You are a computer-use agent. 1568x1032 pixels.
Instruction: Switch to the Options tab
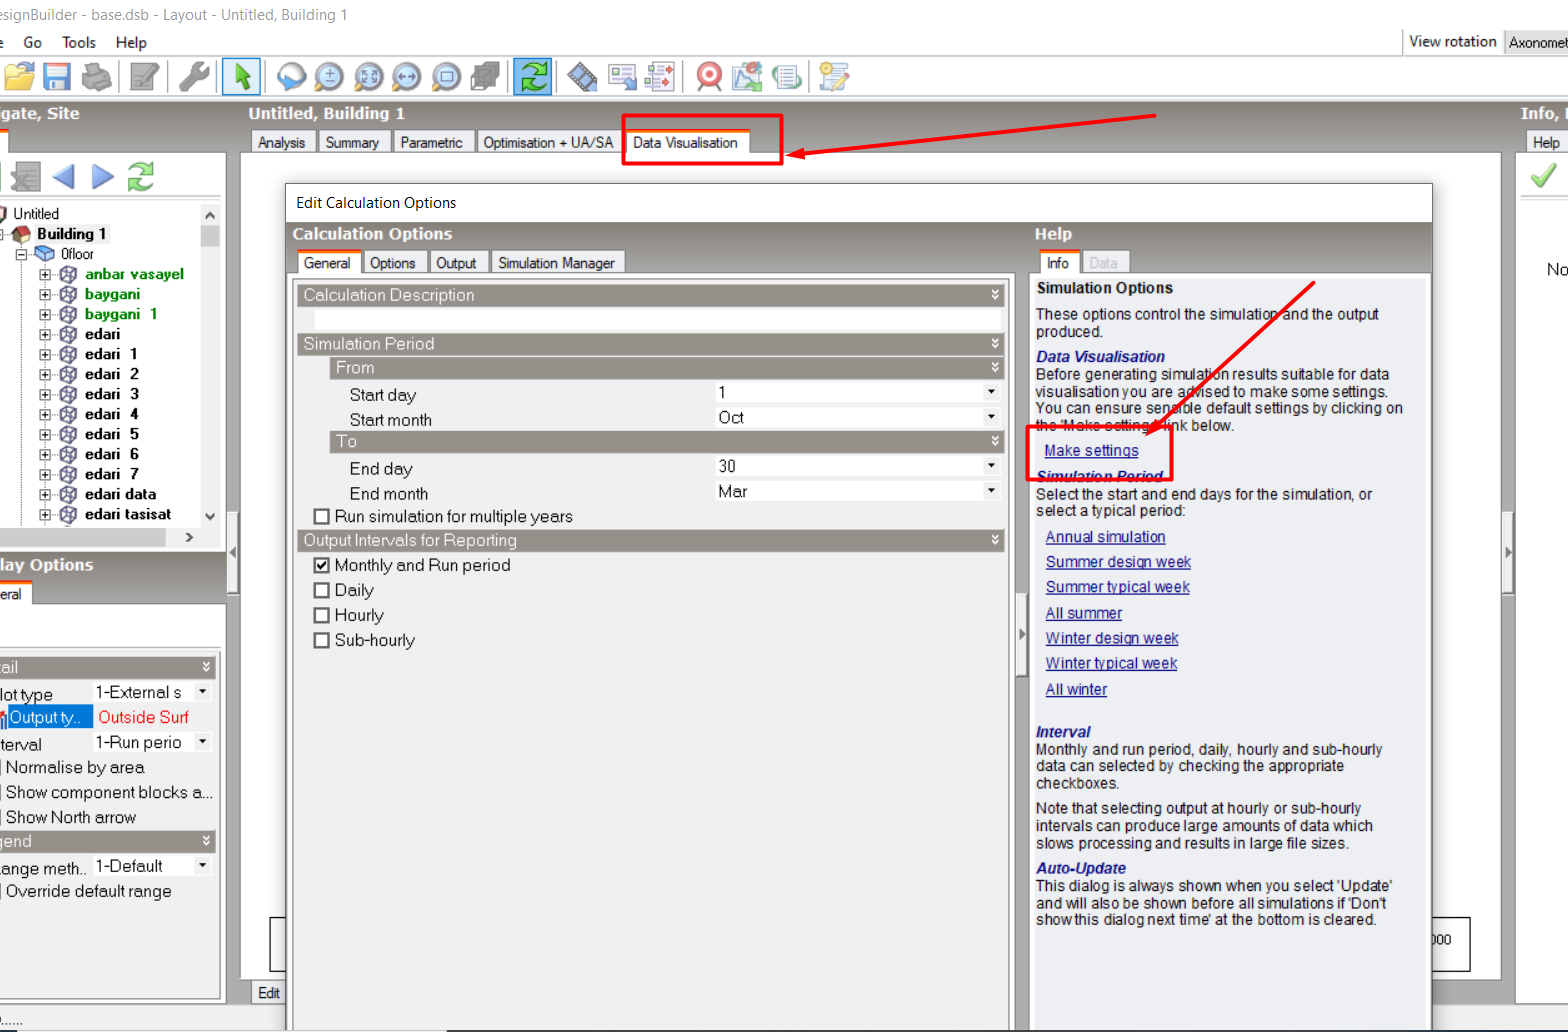click(x=392, y=263)
